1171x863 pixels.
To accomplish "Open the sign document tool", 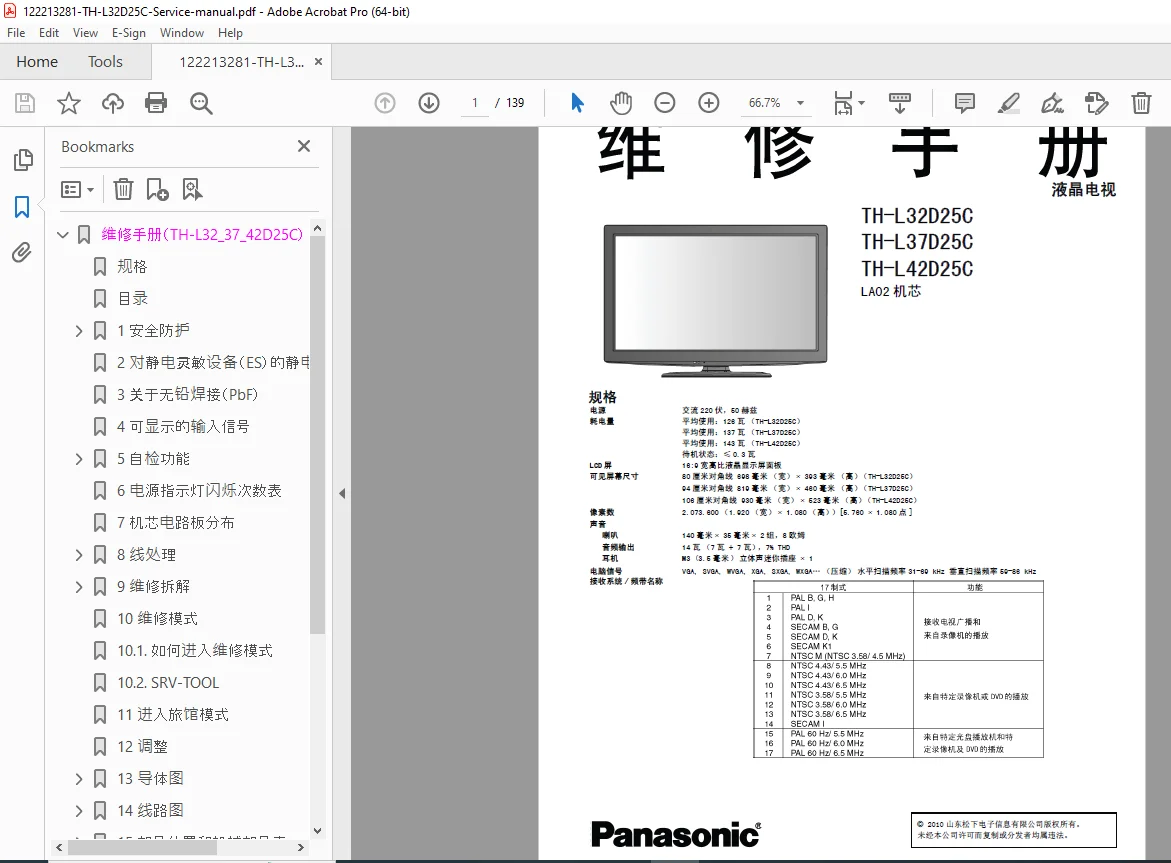I will (1052, 103).
